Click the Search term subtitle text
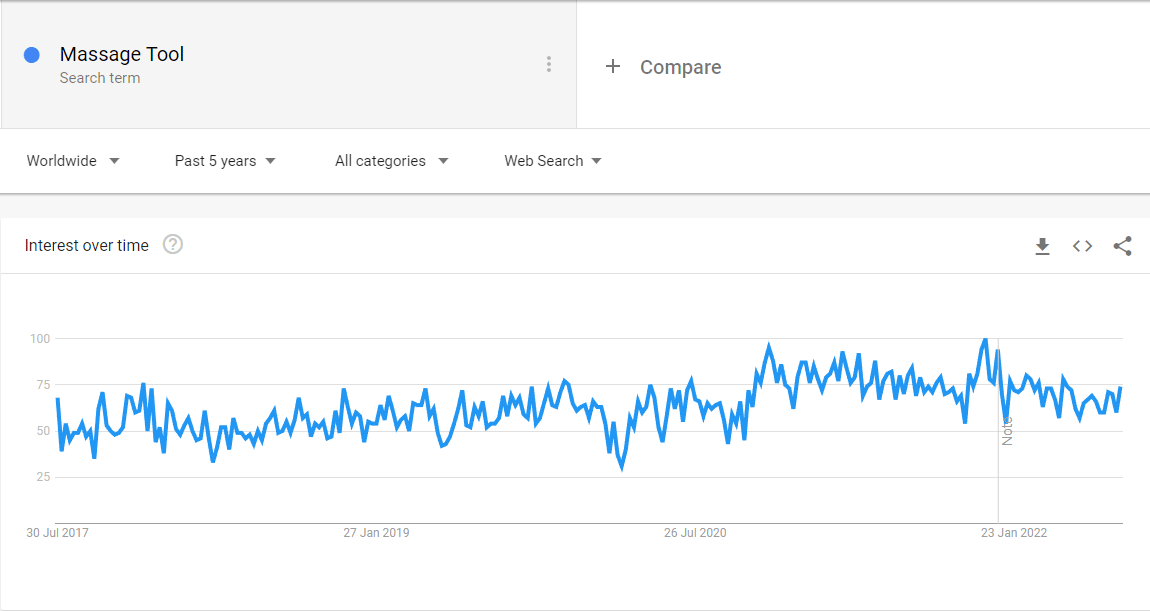Screen dimensions: 1150x611 pos(100,78)
